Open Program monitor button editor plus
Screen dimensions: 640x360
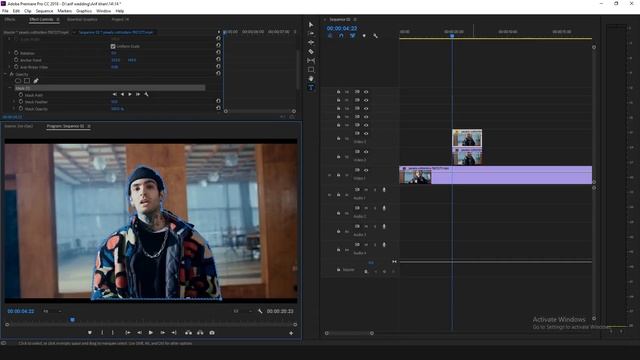(291, 333)
